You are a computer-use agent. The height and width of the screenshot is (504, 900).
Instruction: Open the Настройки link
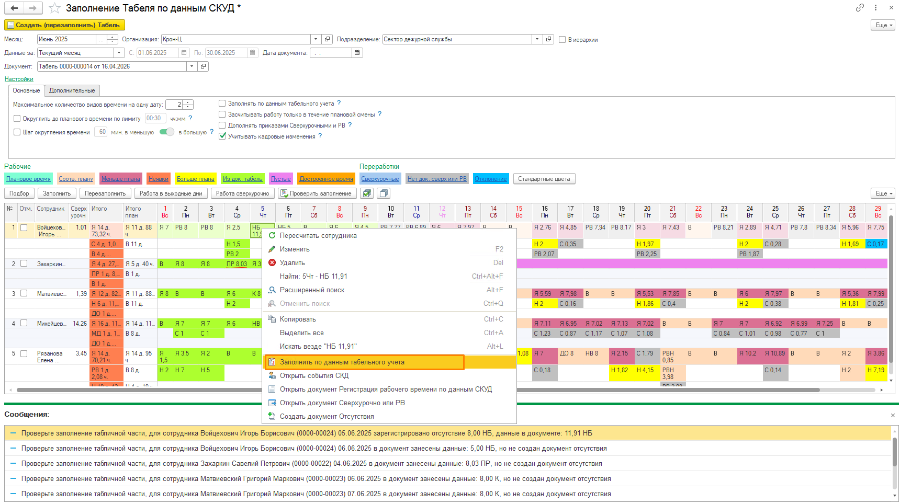(x=19, y=79)
